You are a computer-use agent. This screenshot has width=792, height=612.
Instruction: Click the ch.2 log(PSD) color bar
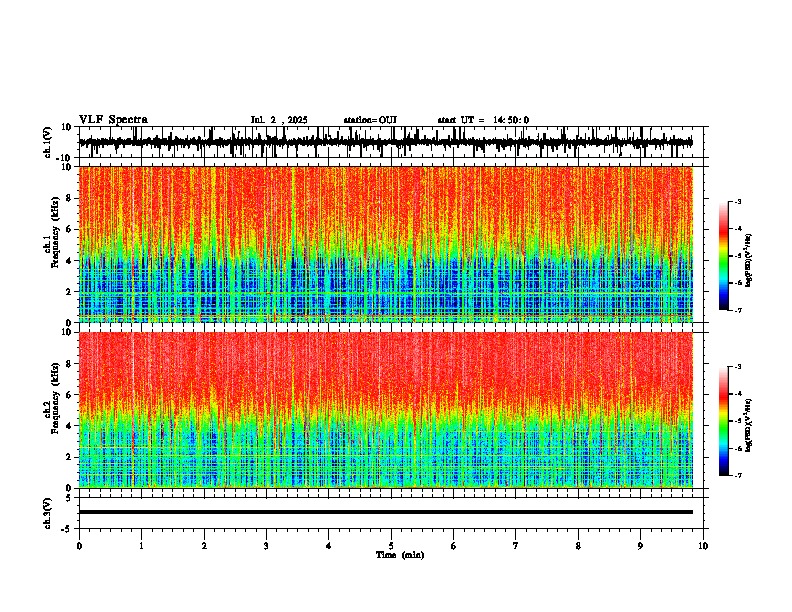[724, 421]
